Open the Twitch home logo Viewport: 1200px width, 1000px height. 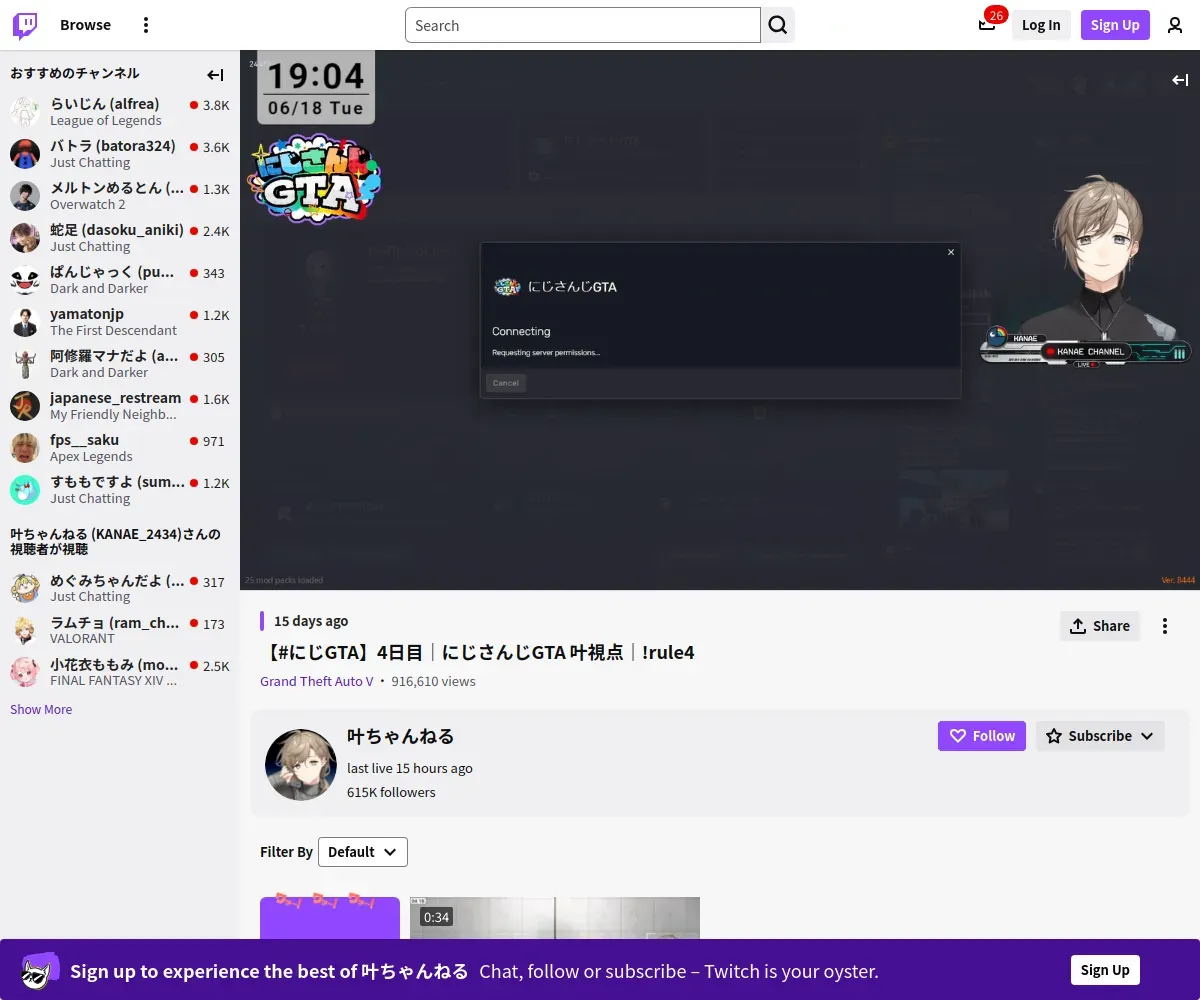tap(25, 25)
